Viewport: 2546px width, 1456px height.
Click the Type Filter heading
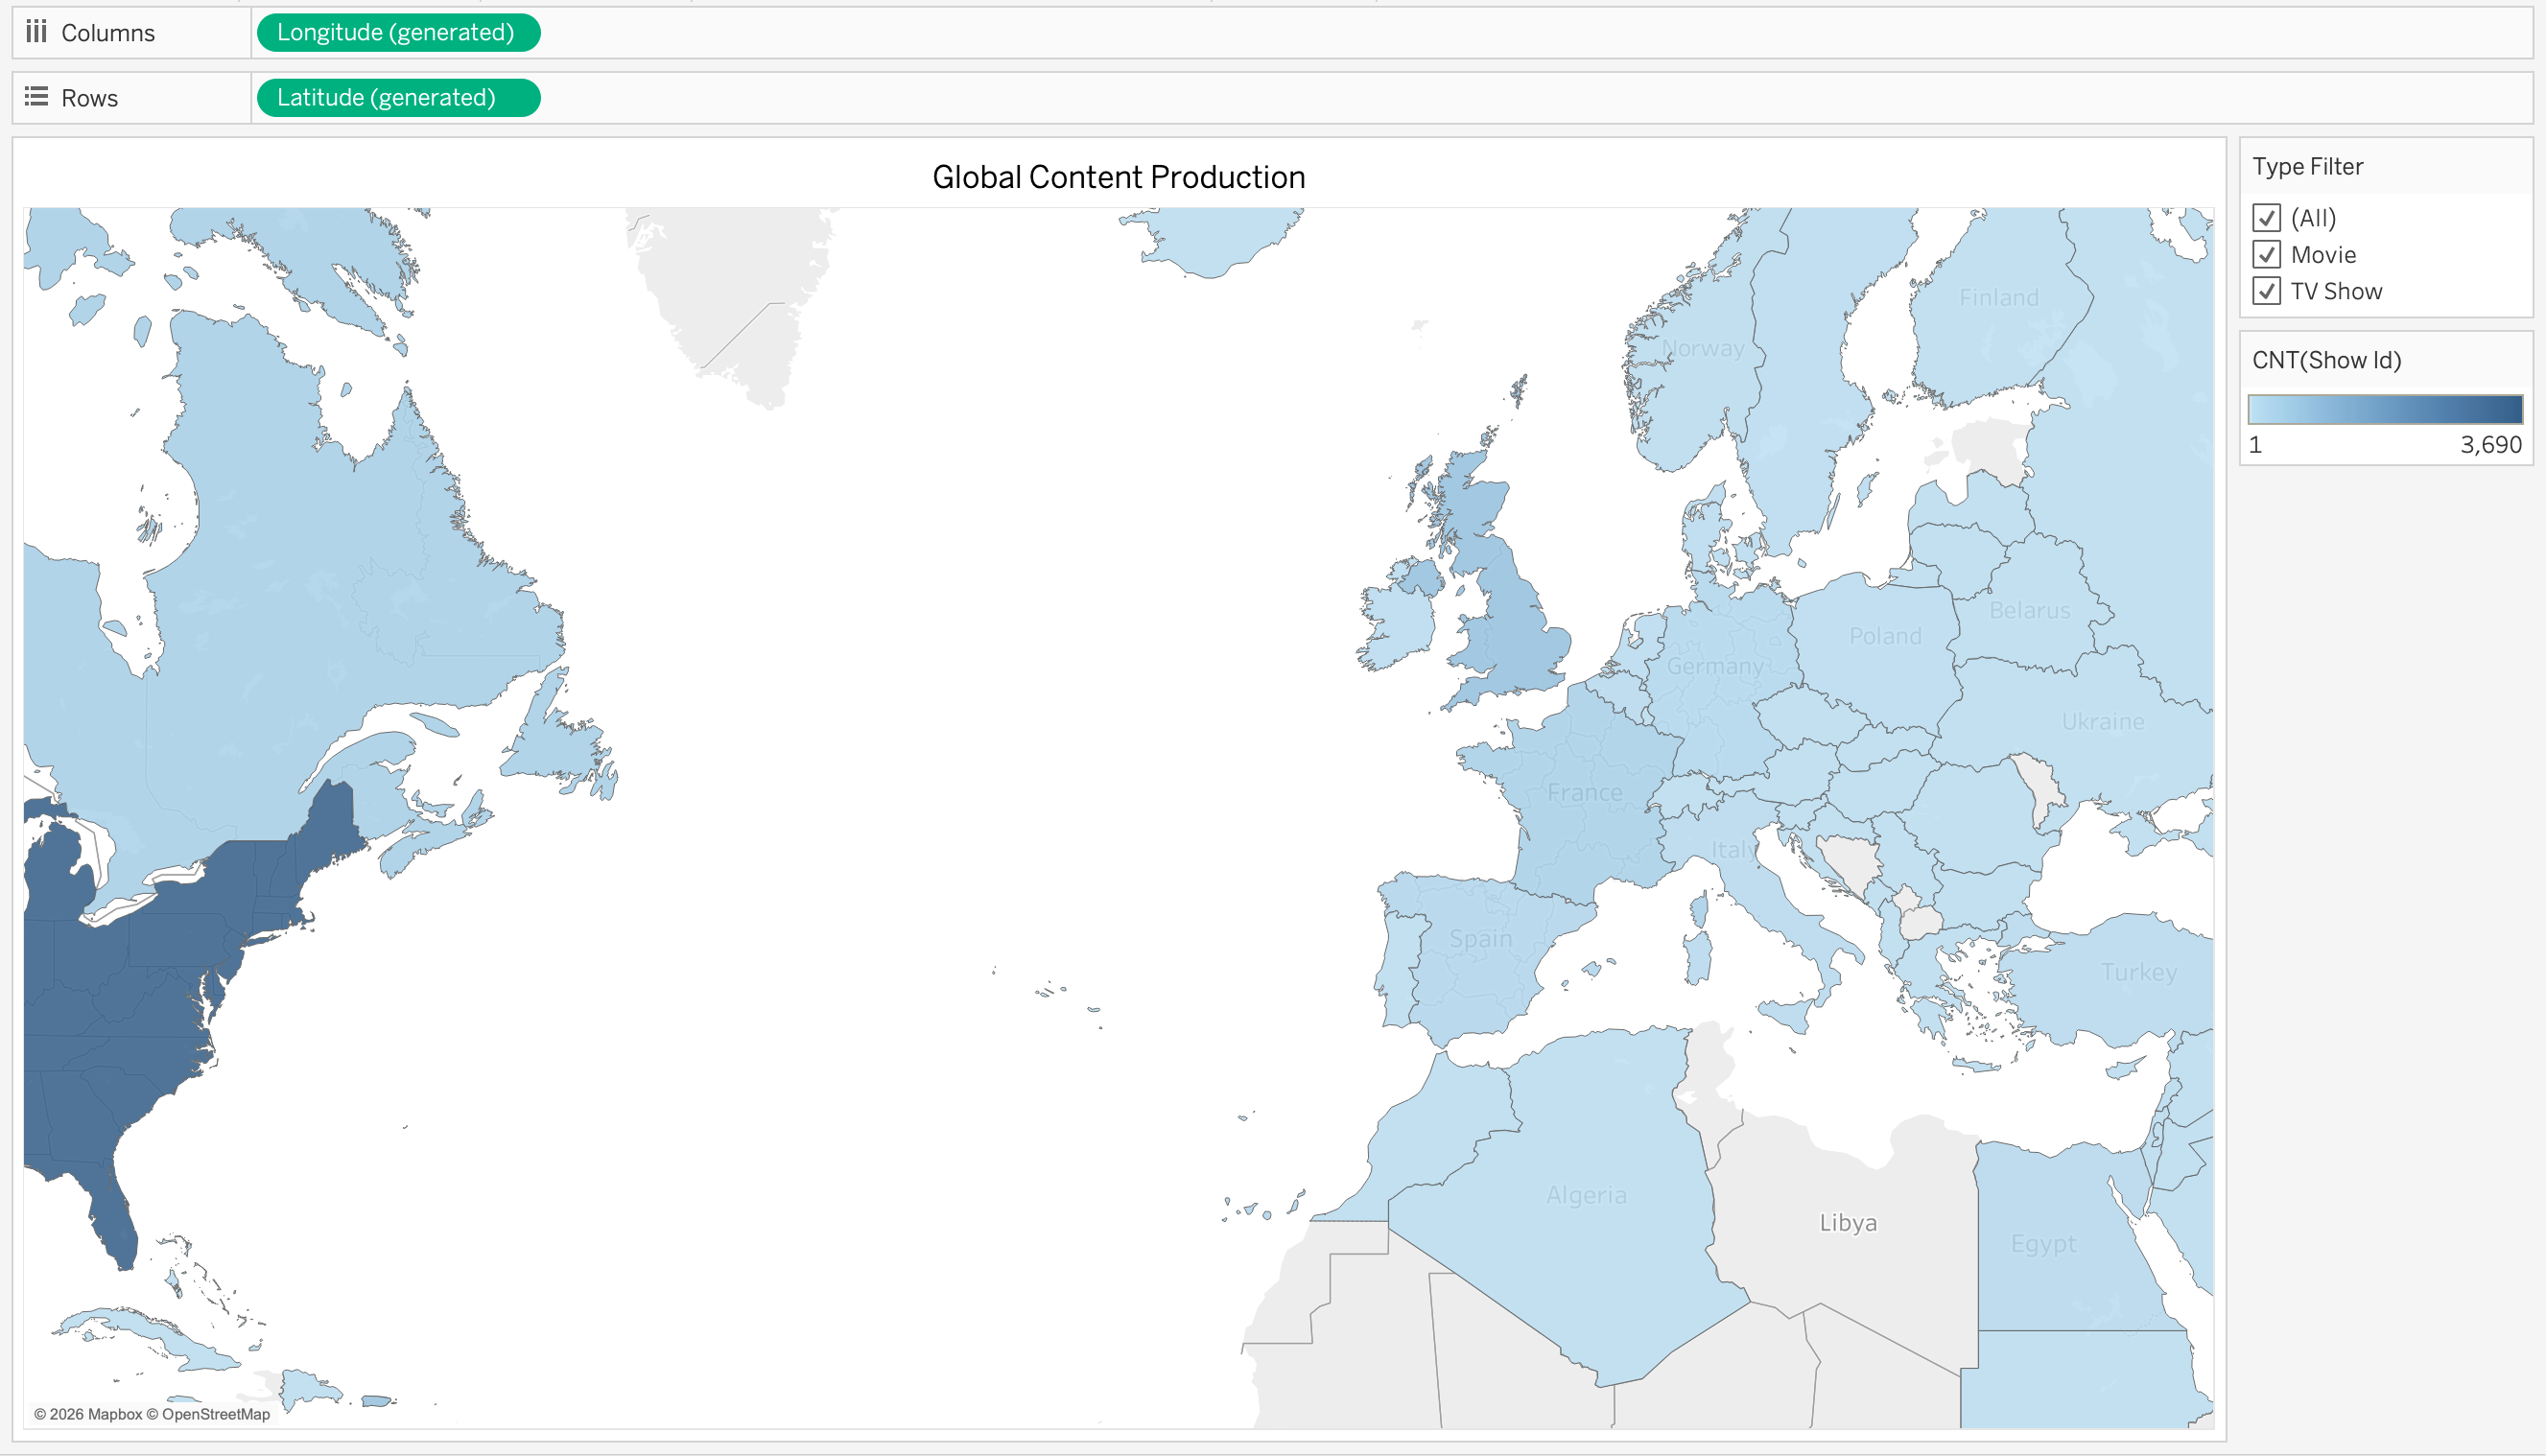pyautogui.click(x=2307, y=166)
